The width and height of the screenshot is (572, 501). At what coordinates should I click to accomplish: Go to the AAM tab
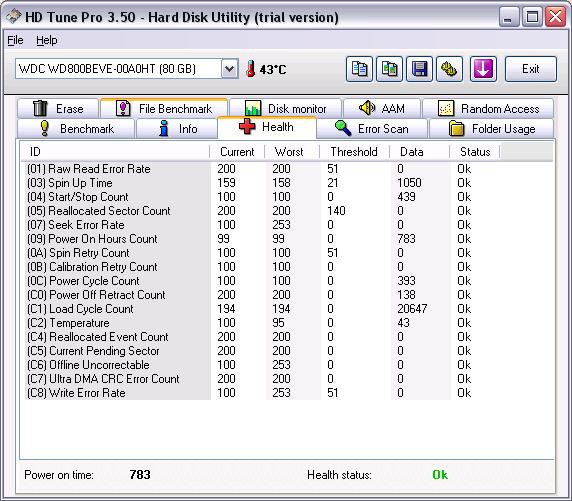point(382,108)
